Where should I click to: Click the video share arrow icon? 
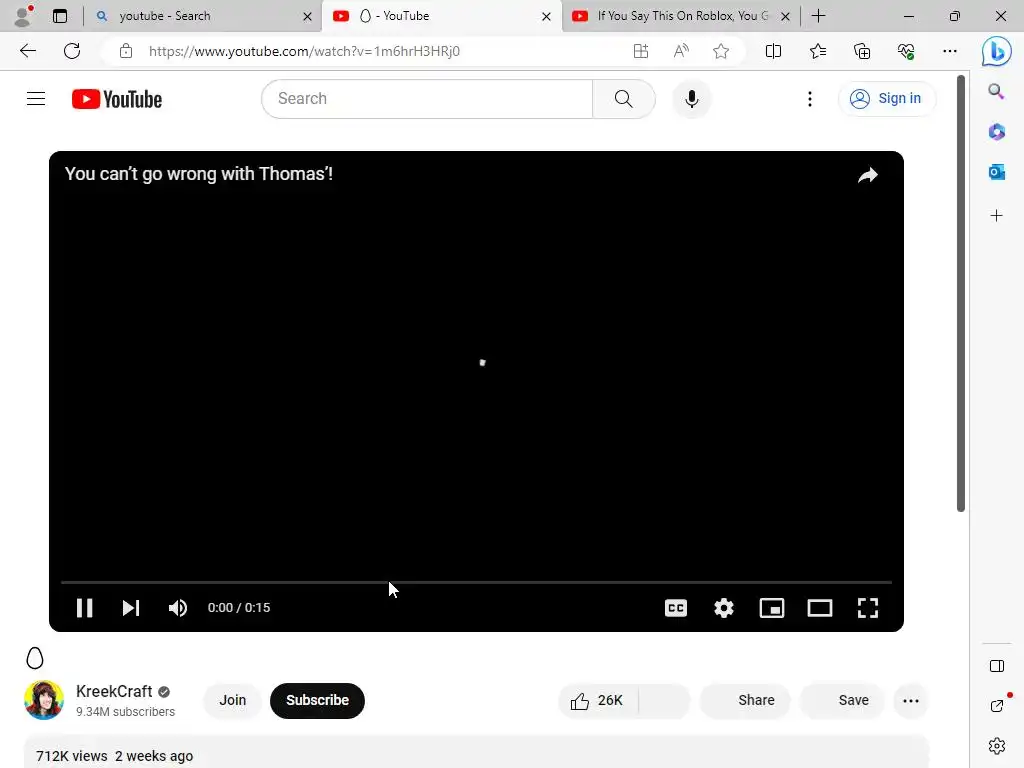pos(868,175)
